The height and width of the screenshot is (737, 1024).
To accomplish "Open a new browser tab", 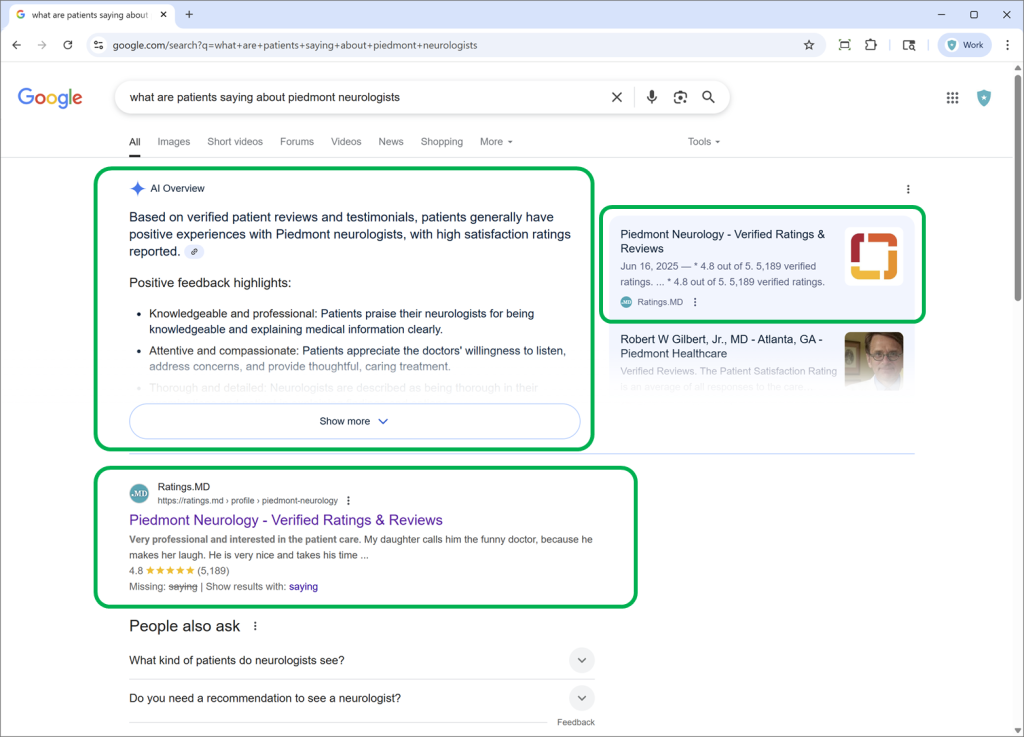I will click(189, 14).
